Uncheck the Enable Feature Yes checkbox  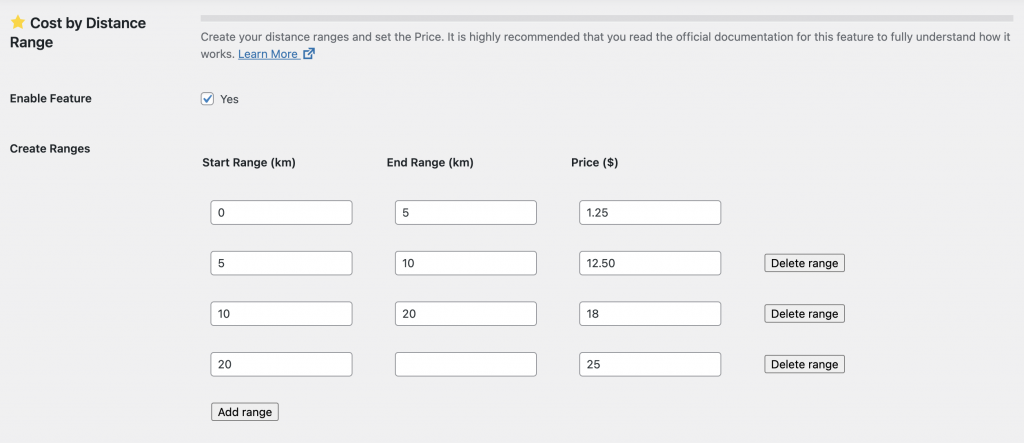coord(208,98)
